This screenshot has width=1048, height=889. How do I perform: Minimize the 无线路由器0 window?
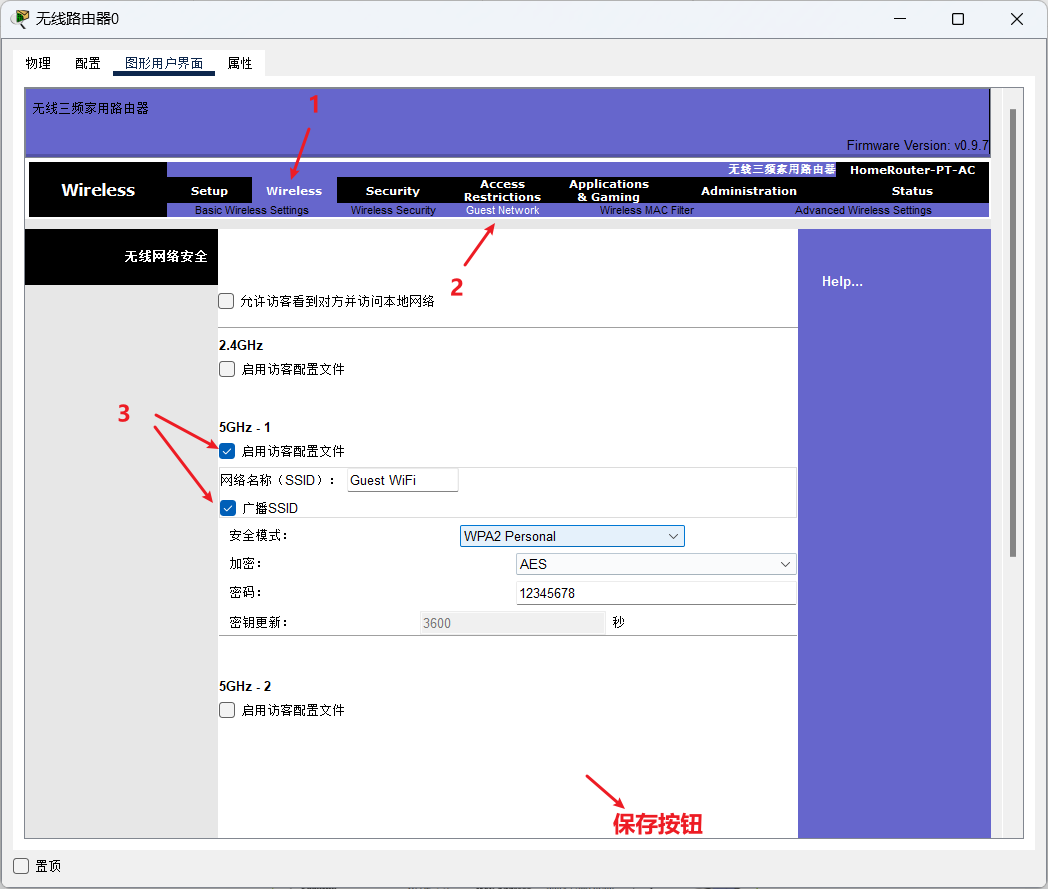point(900,19)
